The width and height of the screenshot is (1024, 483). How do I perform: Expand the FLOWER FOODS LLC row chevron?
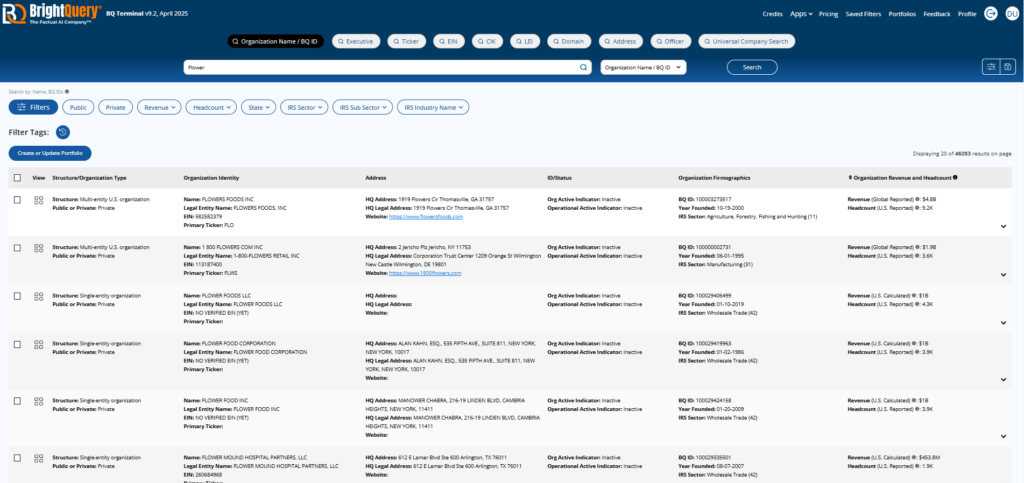1003,322
